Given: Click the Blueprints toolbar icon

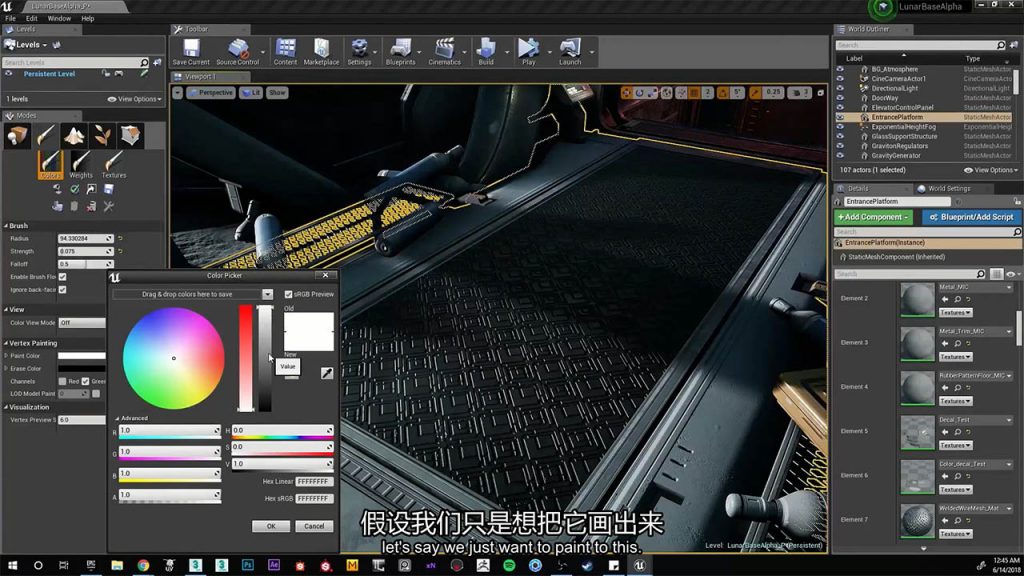Looking at the screenshot, I should point(400,50).
